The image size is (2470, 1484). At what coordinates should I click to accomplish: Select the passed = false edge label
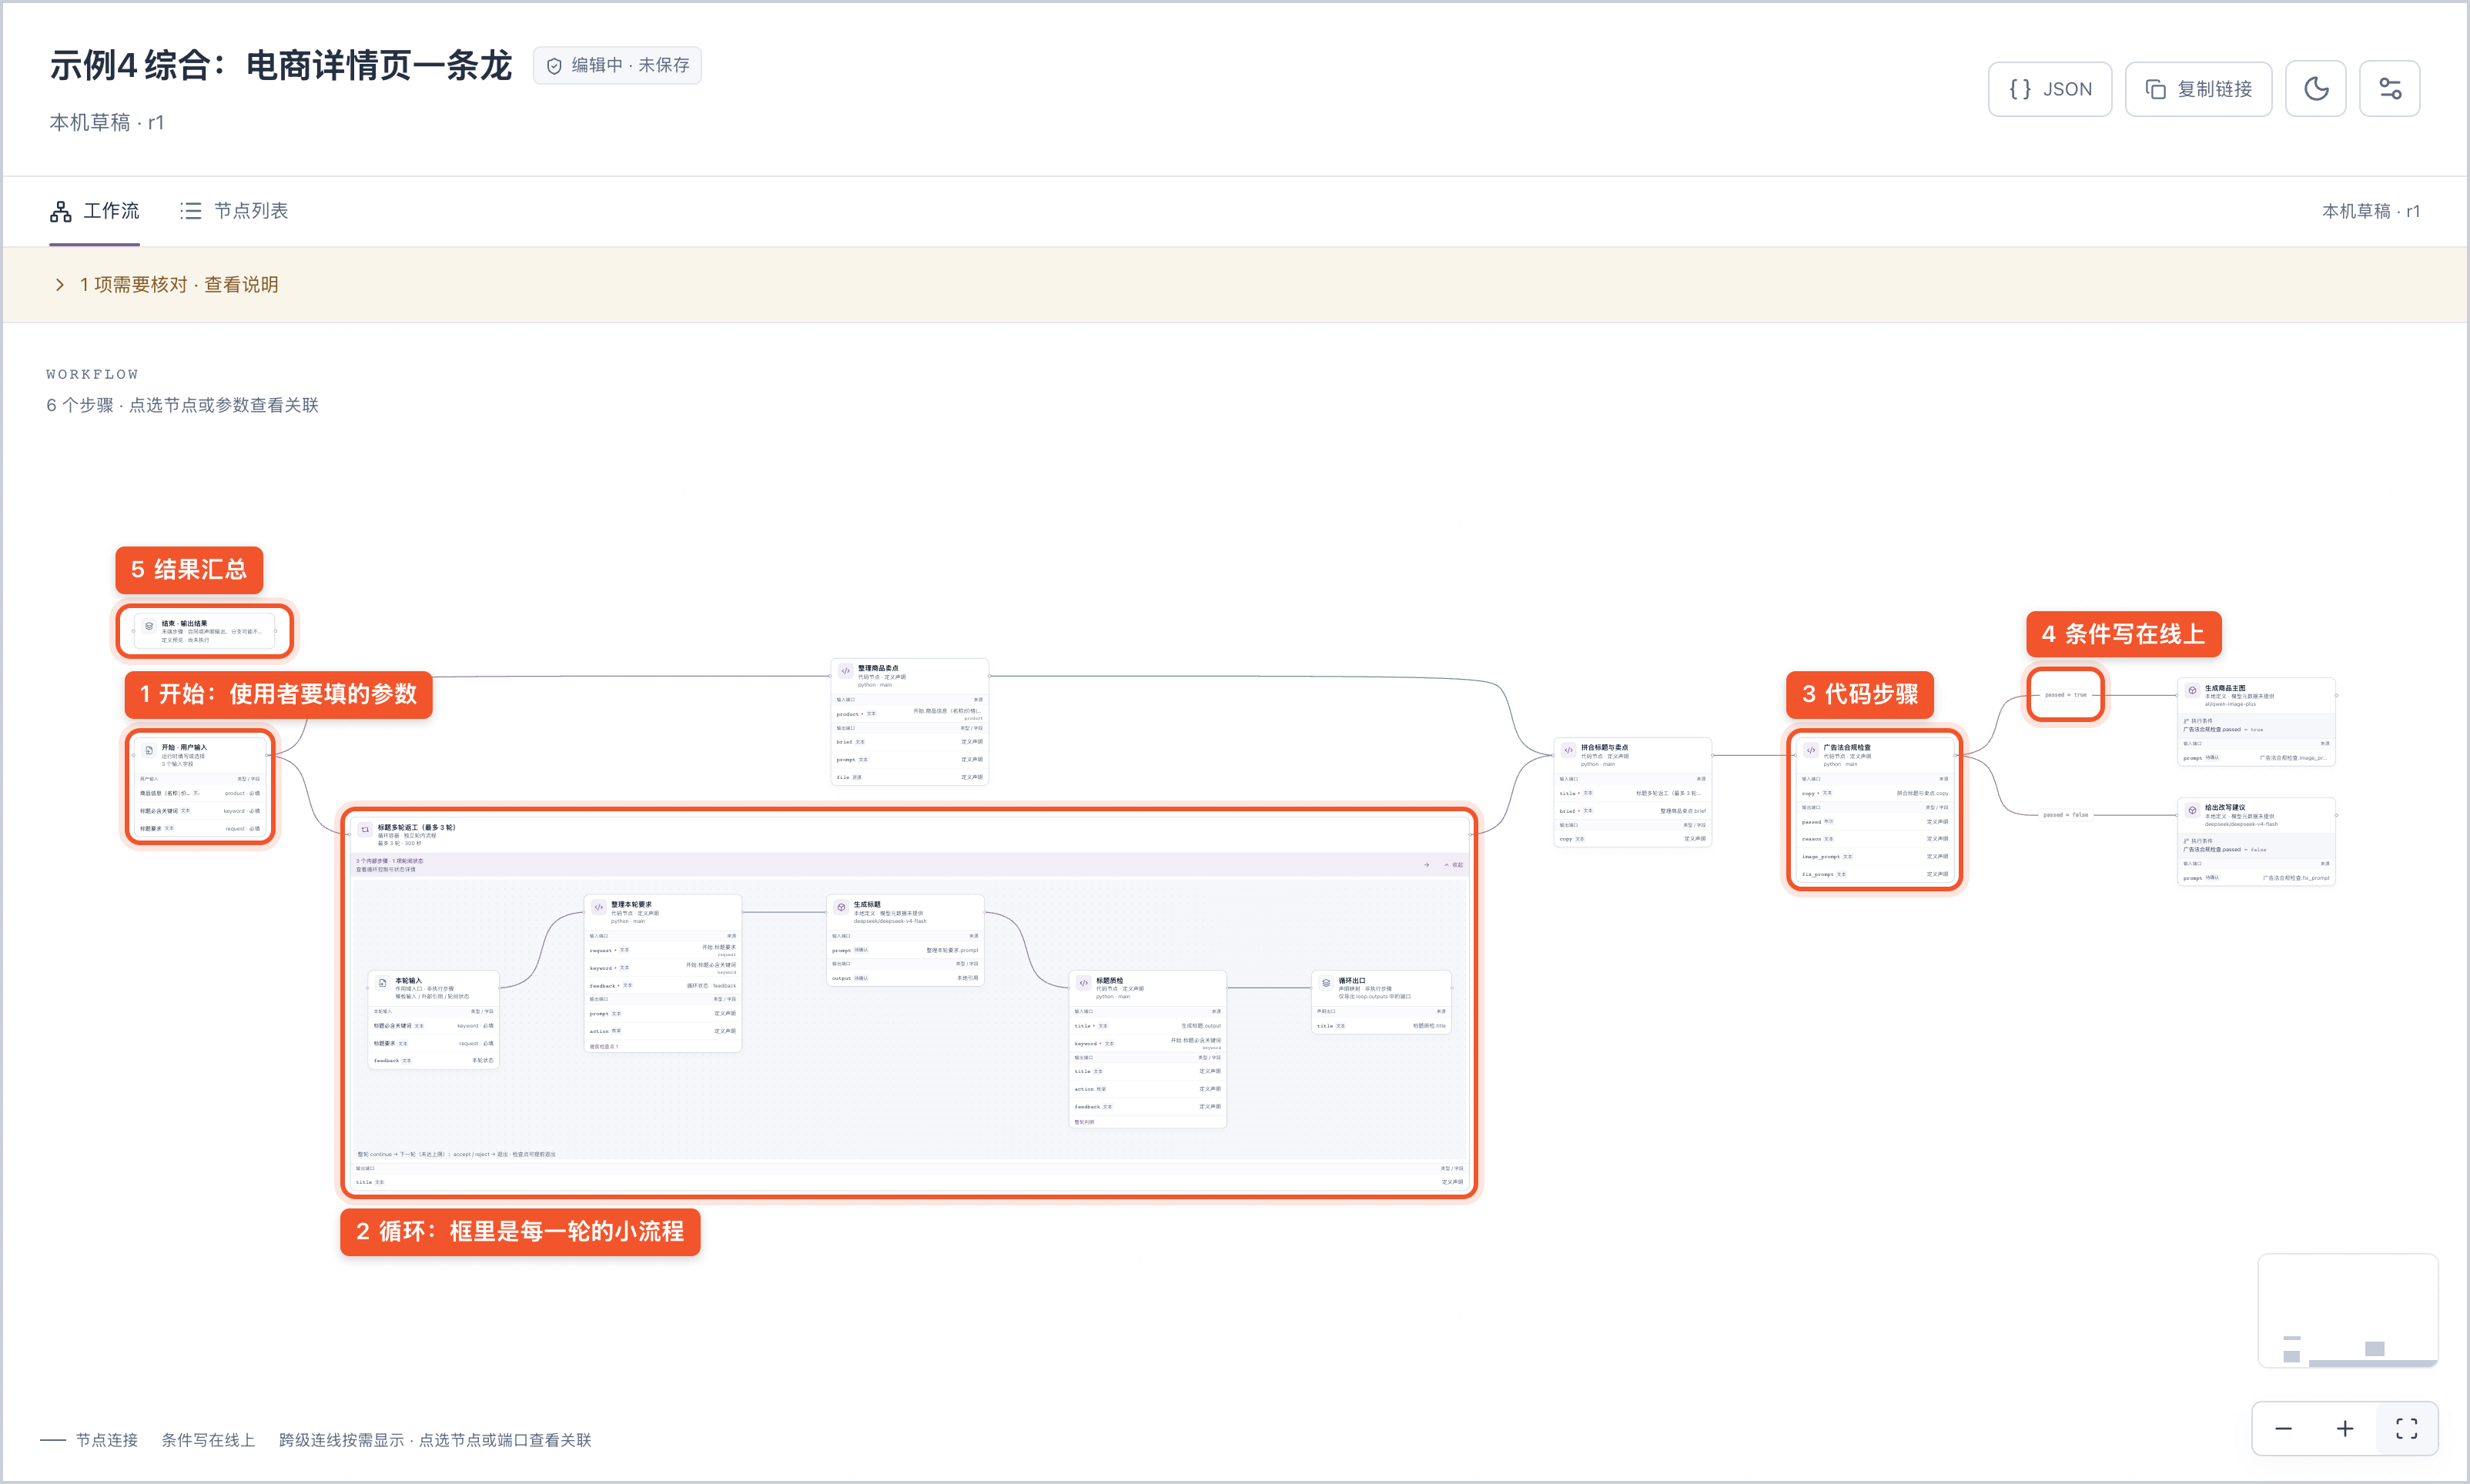(x=2065, y=815)
